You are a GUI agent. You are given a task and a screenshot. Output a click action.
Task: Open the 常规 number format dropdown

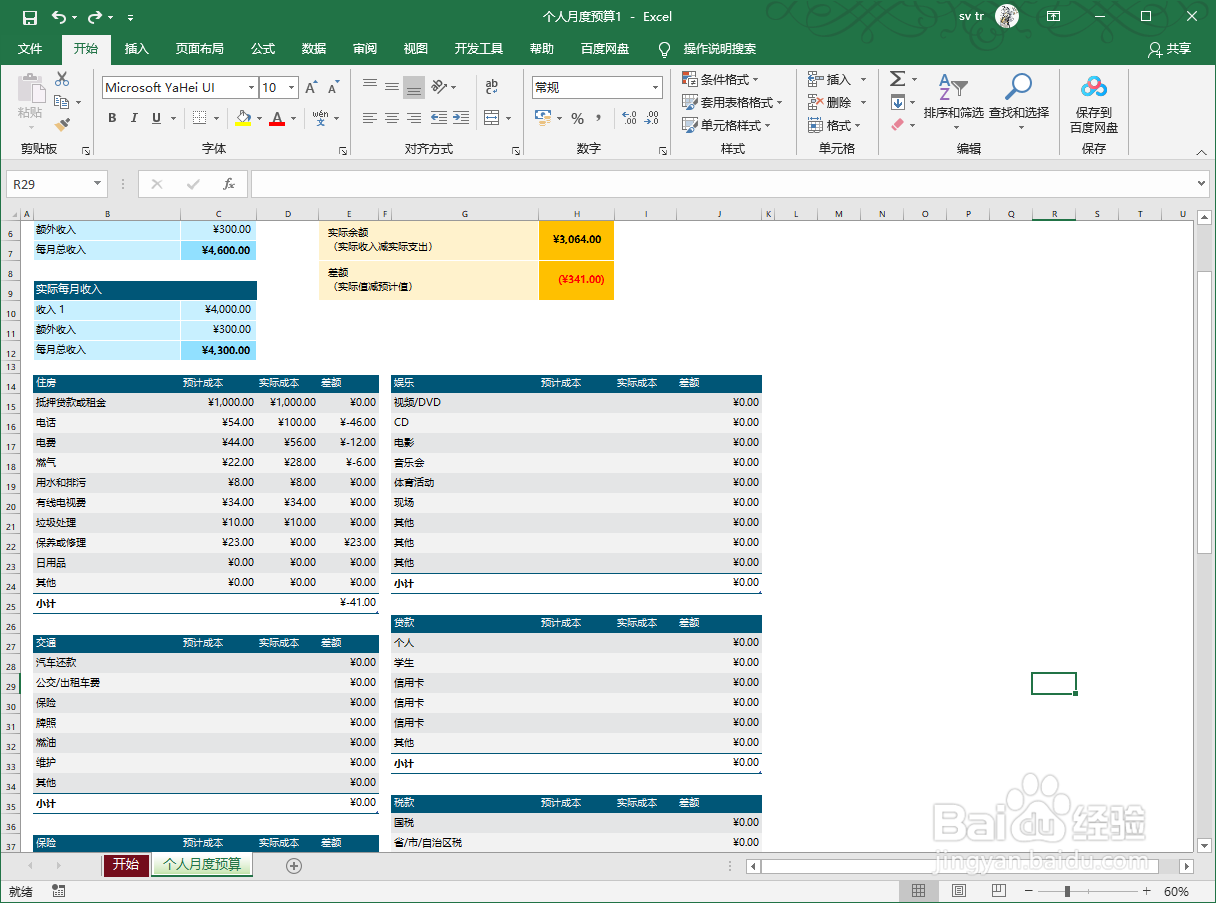point(657,87)
